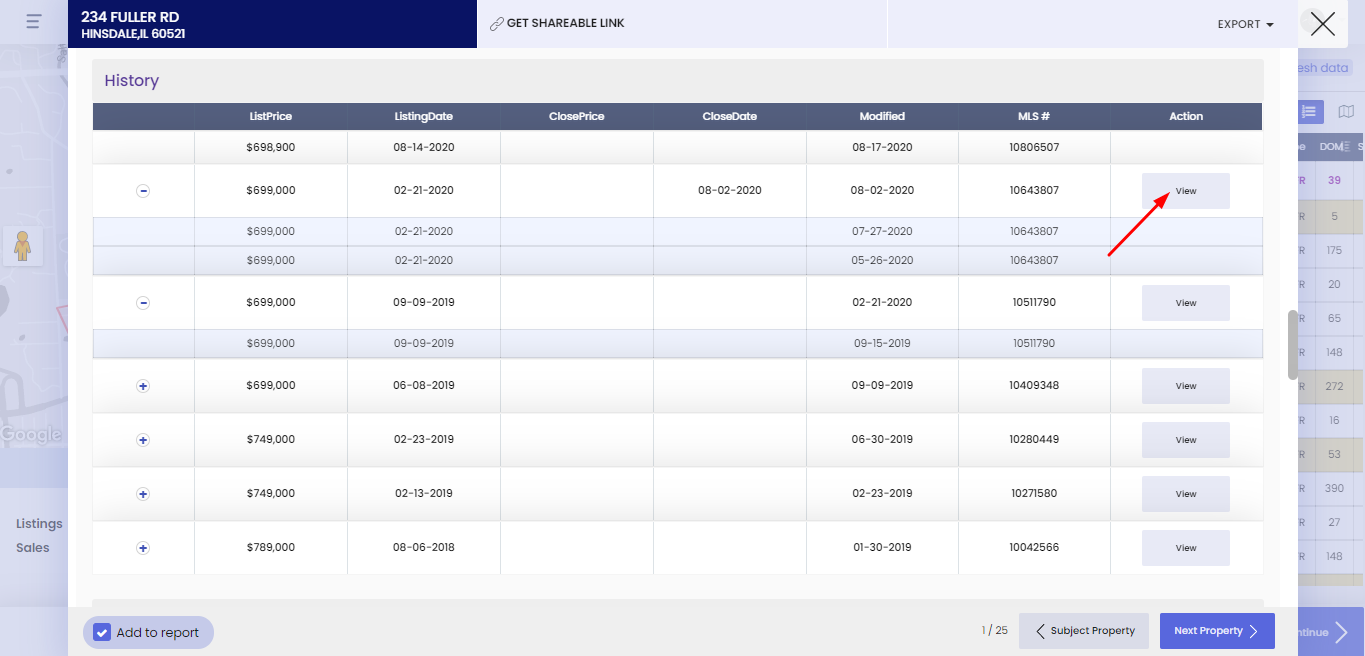This screenshot has width=1365, height=656.
Task: View listing MLS 10409348
Action: (1186, 386)
